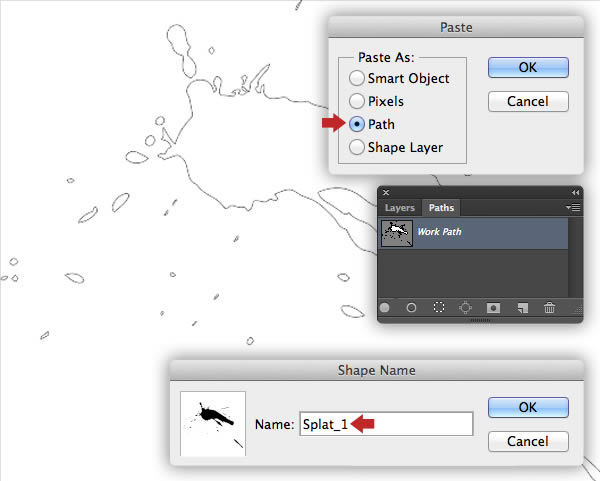600x481 pixels.
Task: Open the Paths panel flyout menu
Action: (x=573, y=207)
